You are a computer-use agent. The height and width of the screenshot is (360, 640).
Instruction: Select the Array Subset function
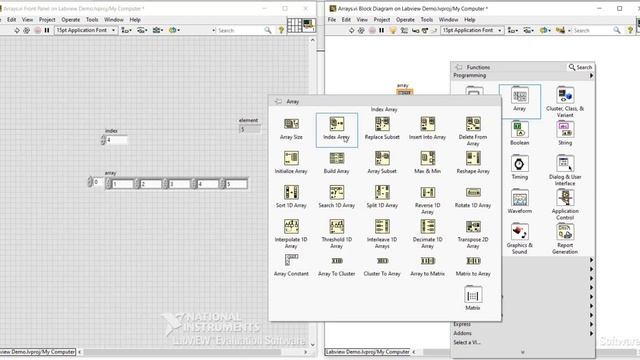382,162
